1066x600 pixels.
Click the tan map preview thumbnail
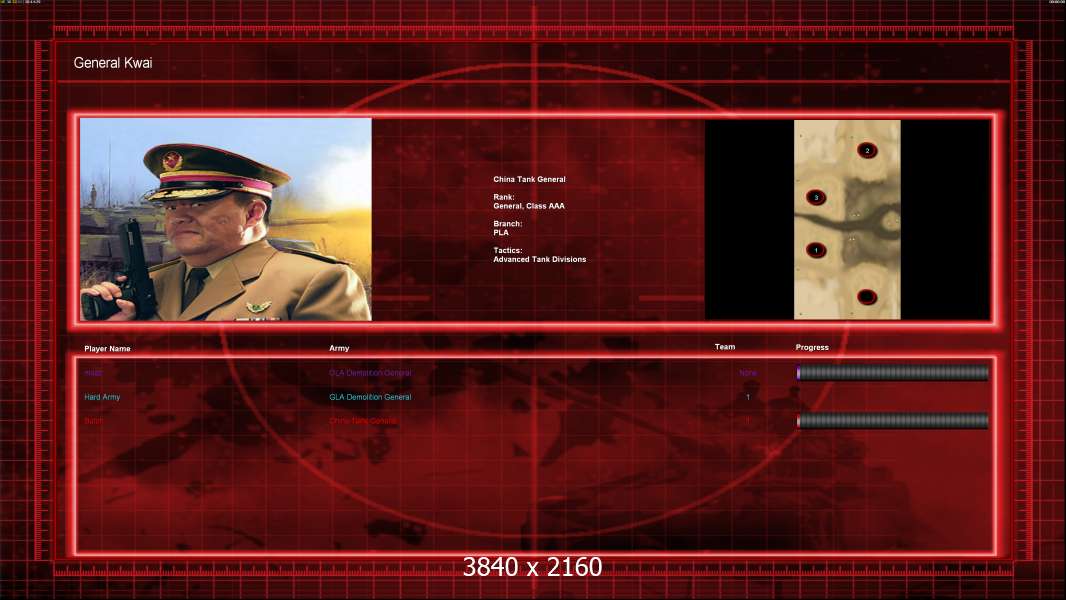[x=847, y=219]
